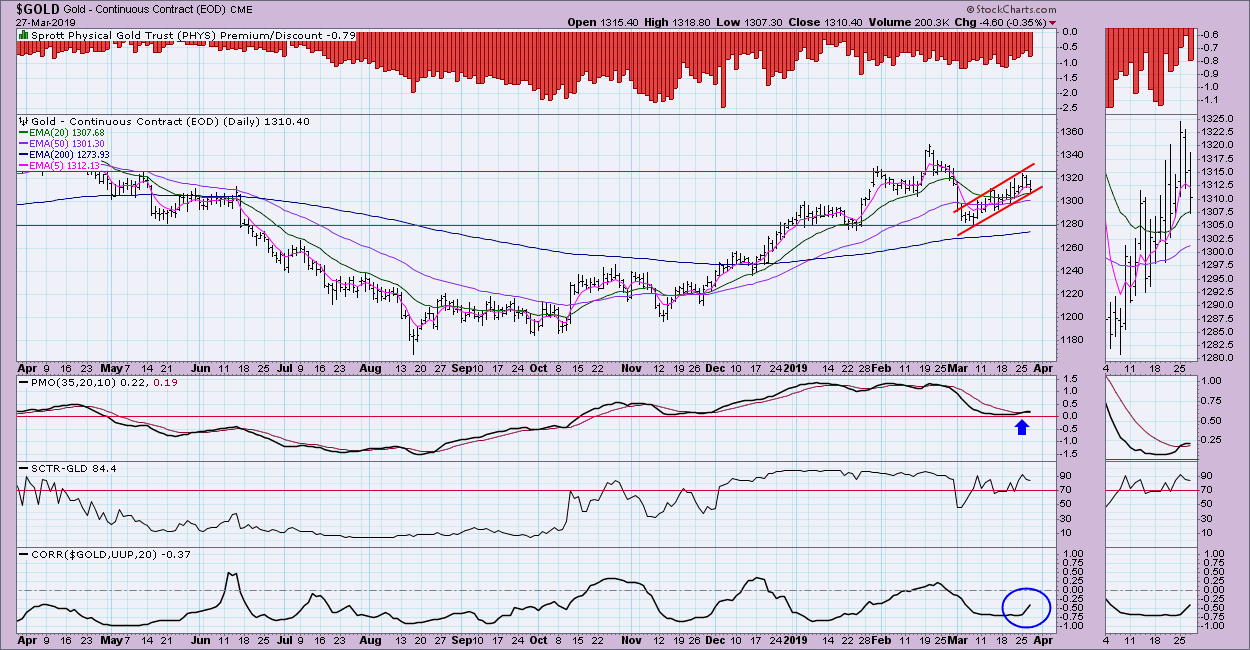Image resolution: width=1250 pixels, height=650 pixels.
Task: Click the 1320 price axis label
Action: [1073, 178]
